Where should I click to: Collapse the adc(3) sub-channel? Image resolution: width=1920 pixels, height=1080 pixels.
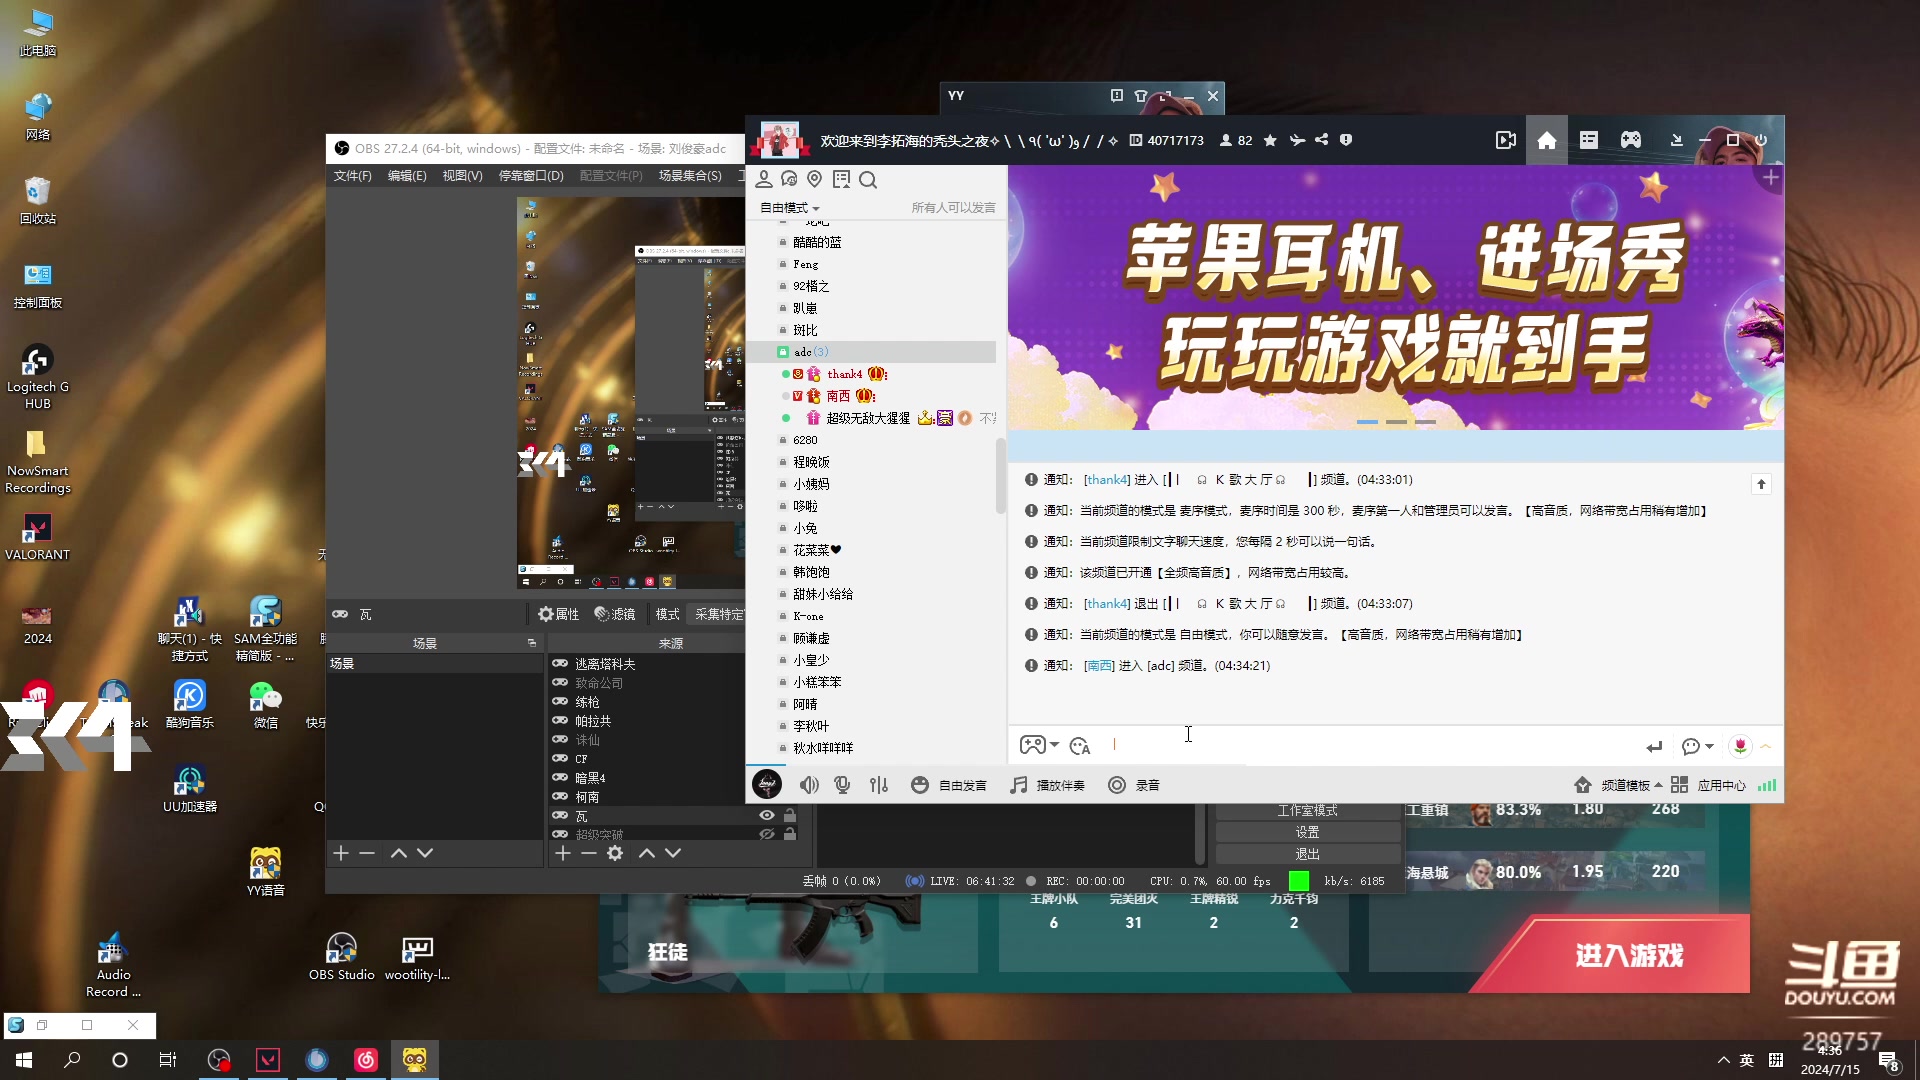pos(783,352)
